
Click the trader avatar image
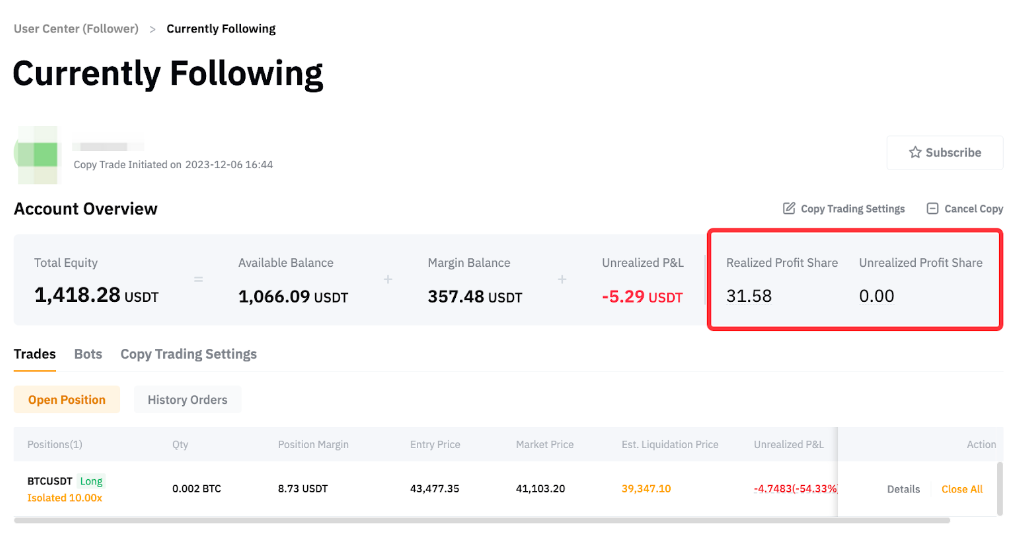coord(37,154)
